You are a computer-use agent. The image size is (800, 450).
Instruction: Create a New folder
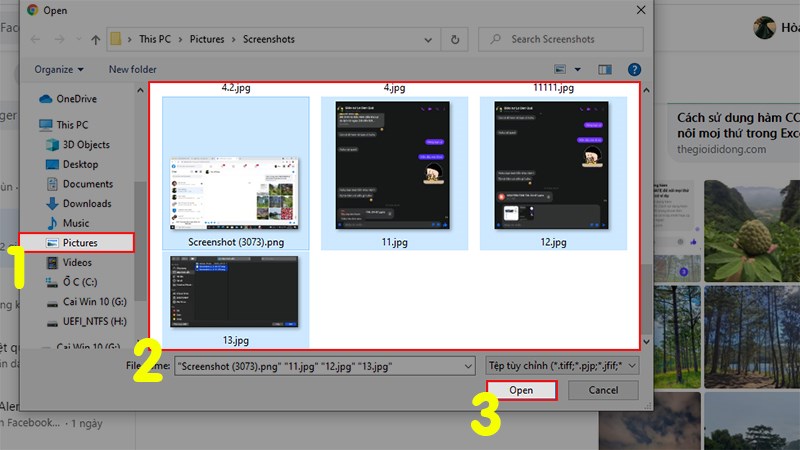click(133, 69)
